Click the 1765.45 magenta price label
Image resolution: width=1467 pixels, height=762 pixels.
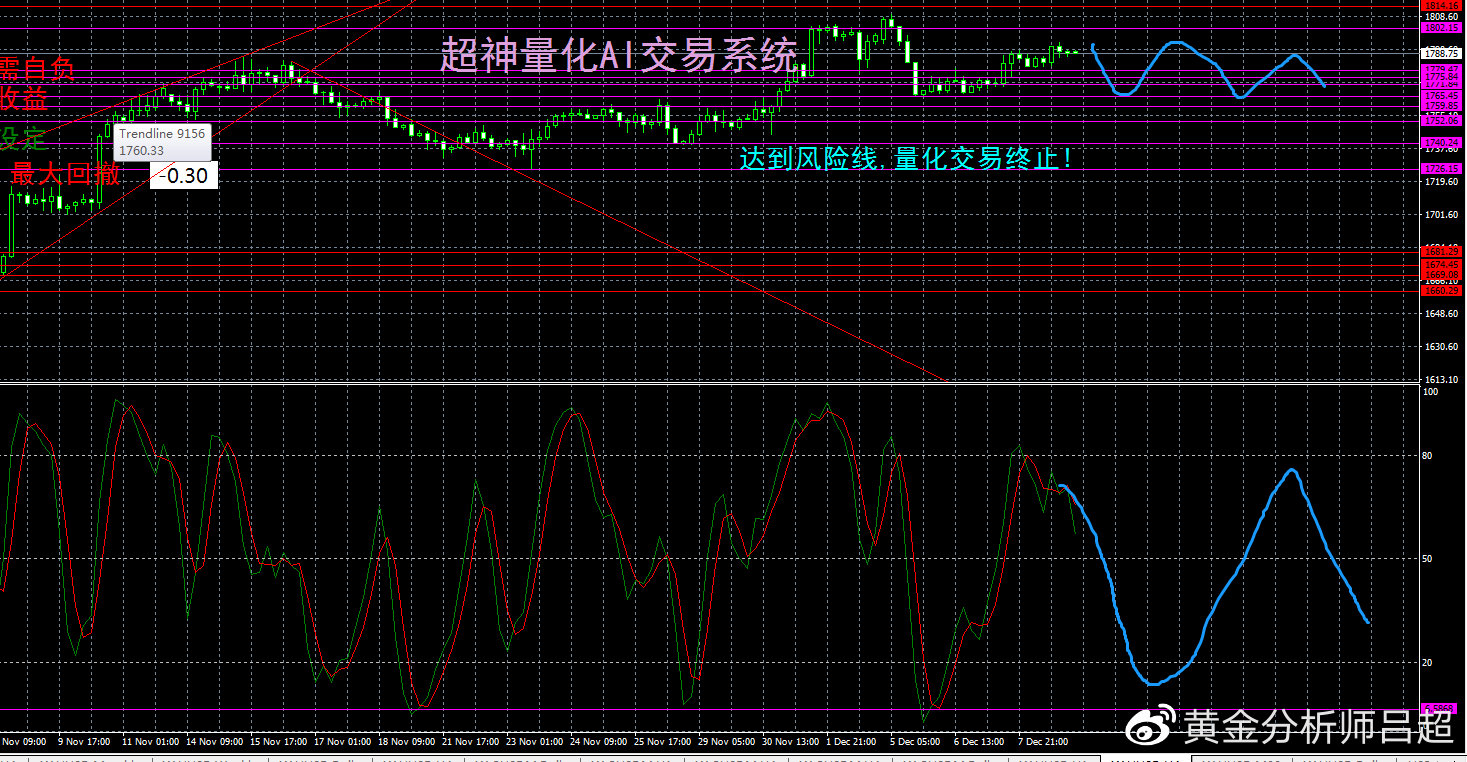(x=1441, y=95)
